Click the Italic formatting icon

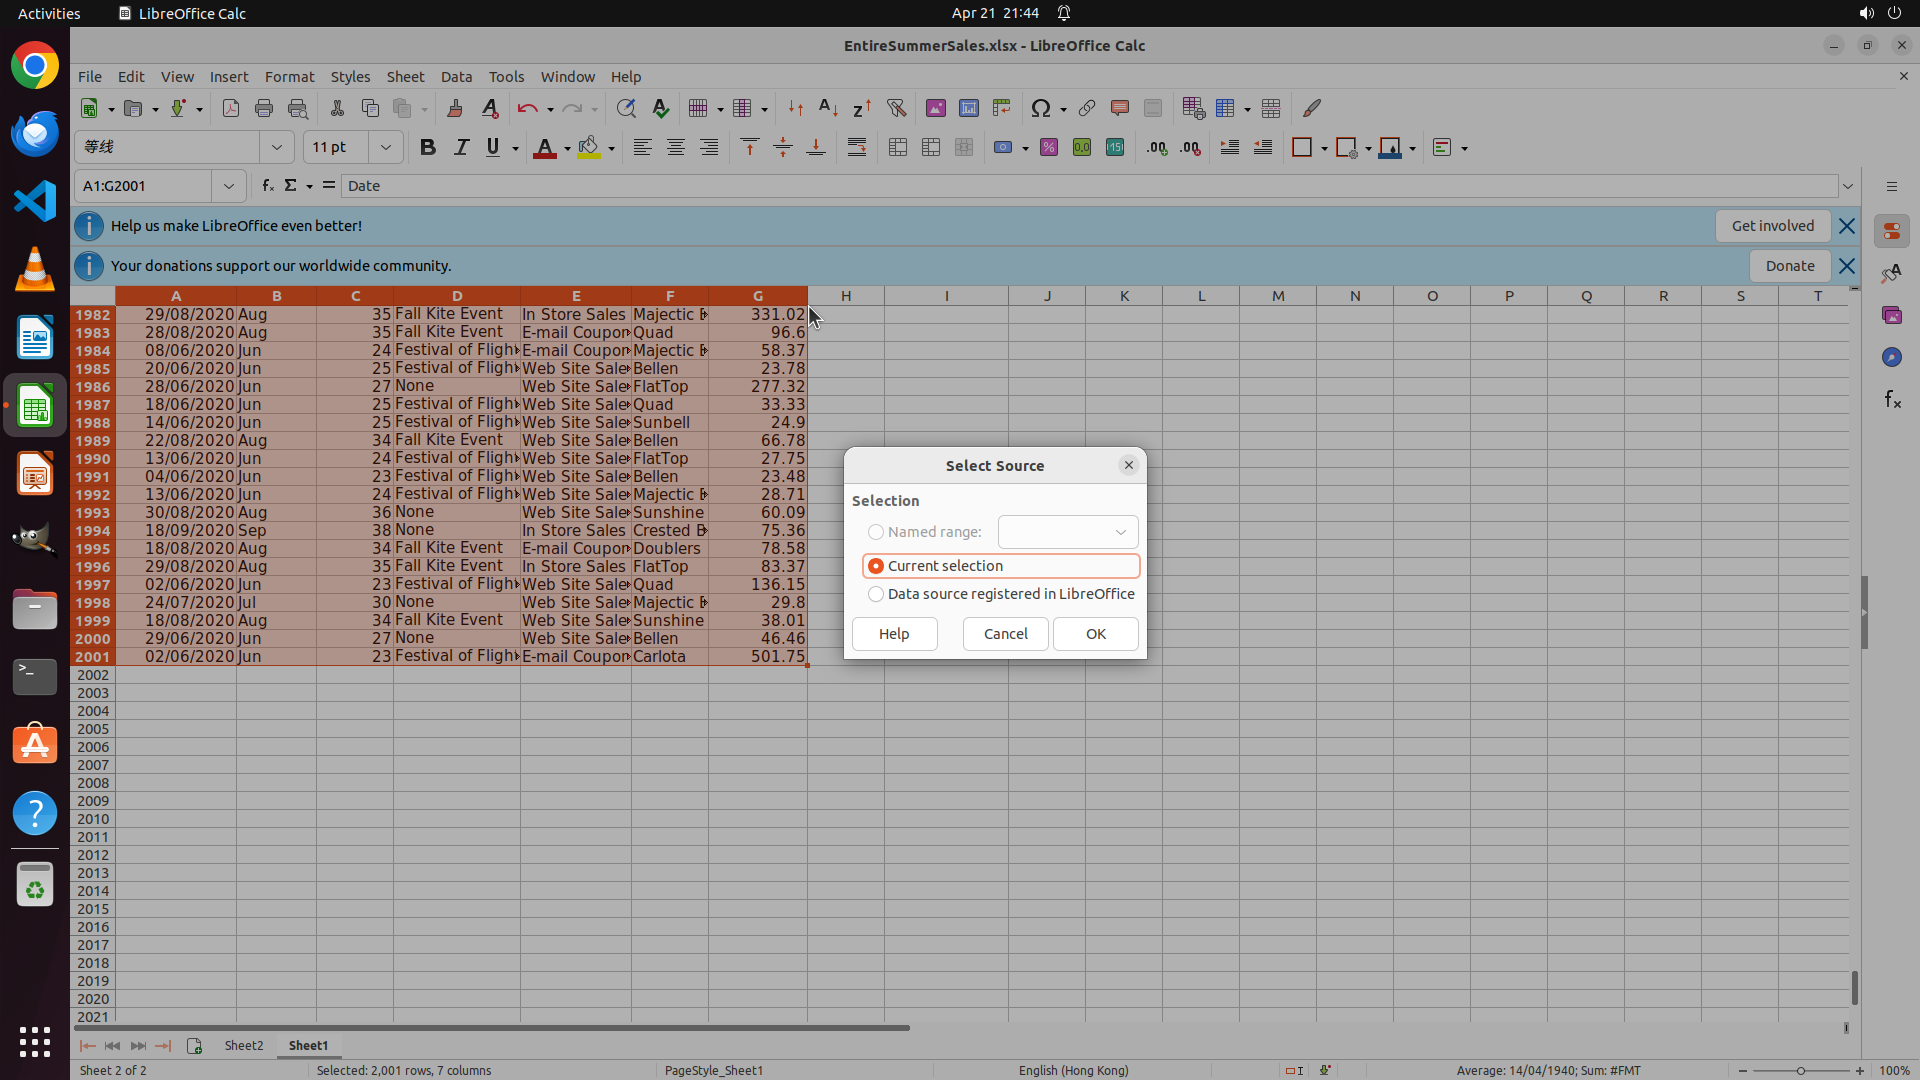pos(461,148)
